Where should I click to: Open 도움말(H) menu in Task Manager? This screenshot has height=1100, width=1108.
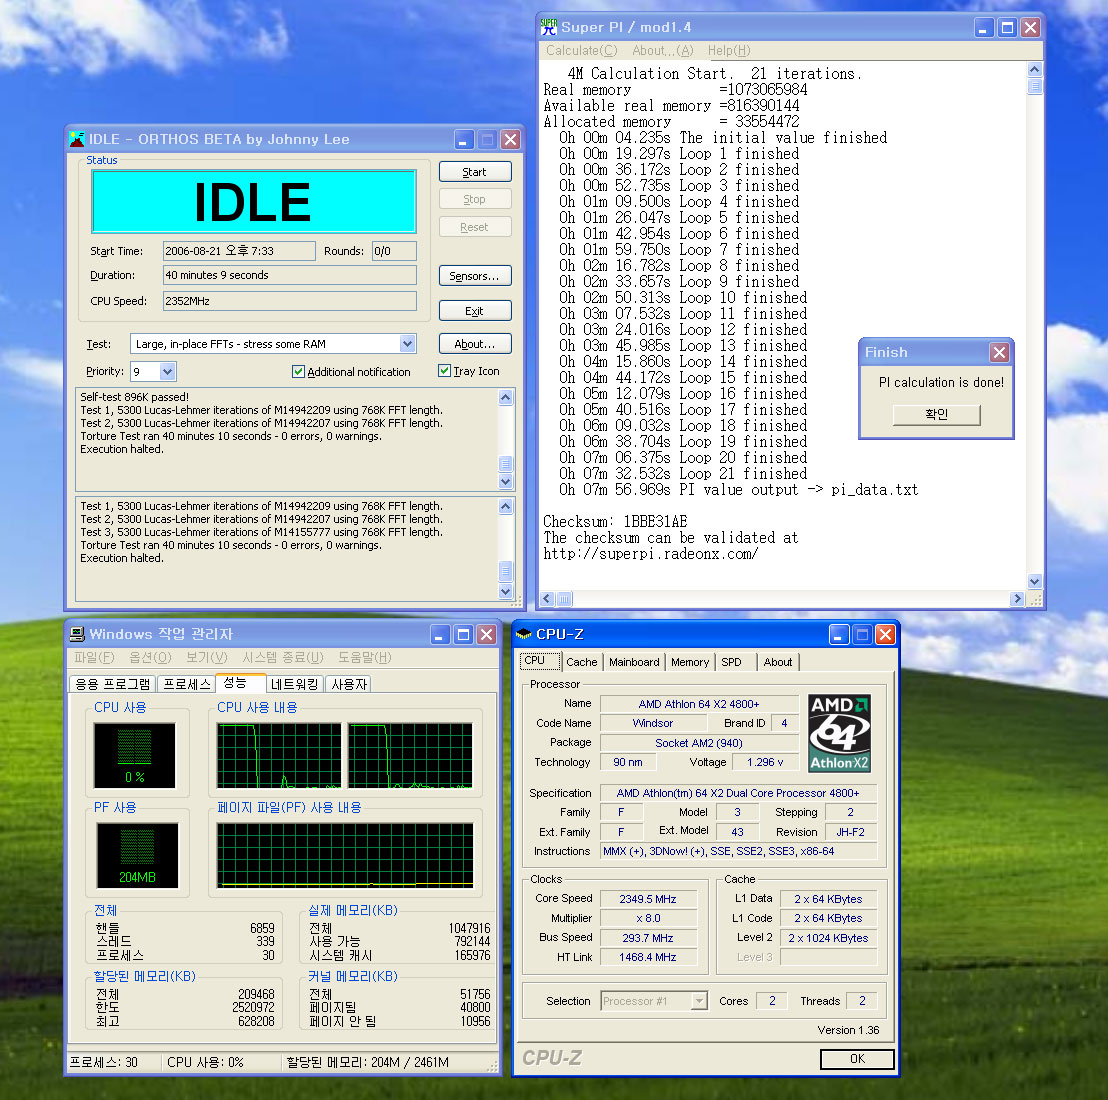click(x=364, y=657)
